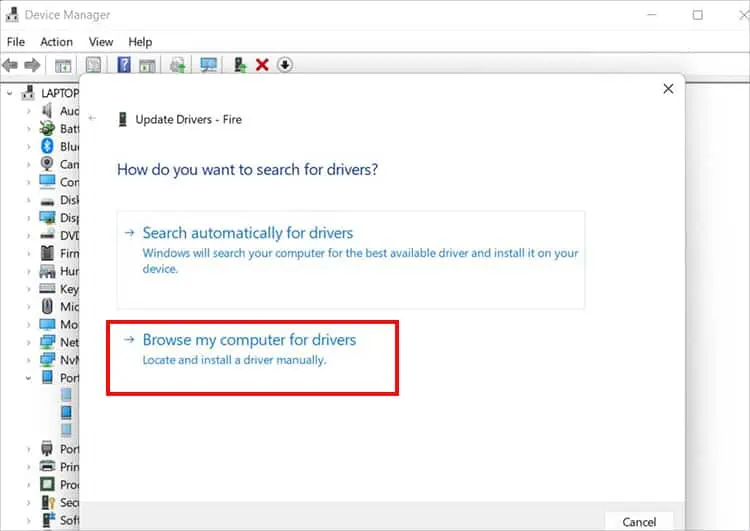
Task: Click the device icon beside 'Update Drivers' title
Action: pyautogui.click(x=122, y=119)
